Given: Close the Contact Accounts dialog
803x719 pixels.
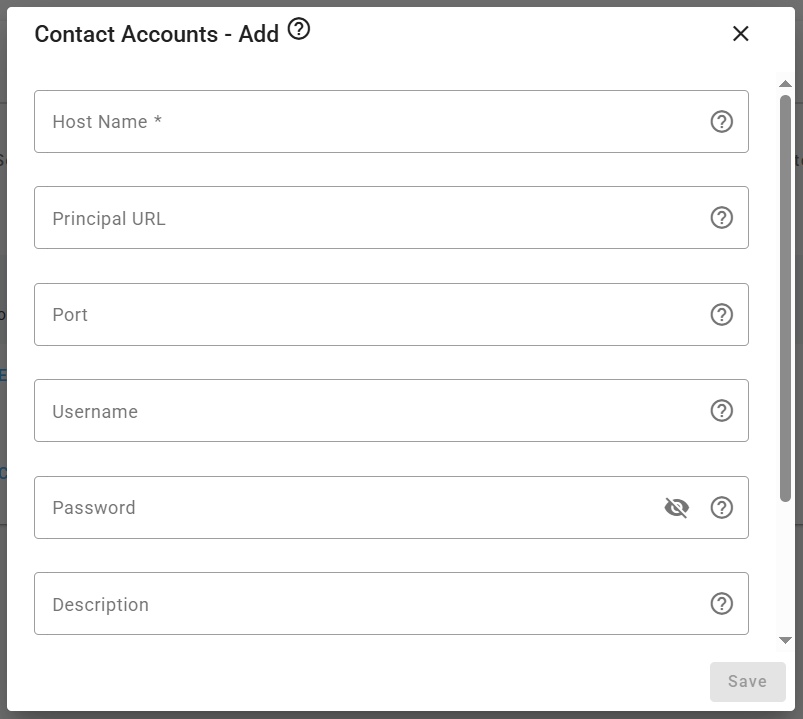Looking at the screenshot, I should (x=741, y=34).
